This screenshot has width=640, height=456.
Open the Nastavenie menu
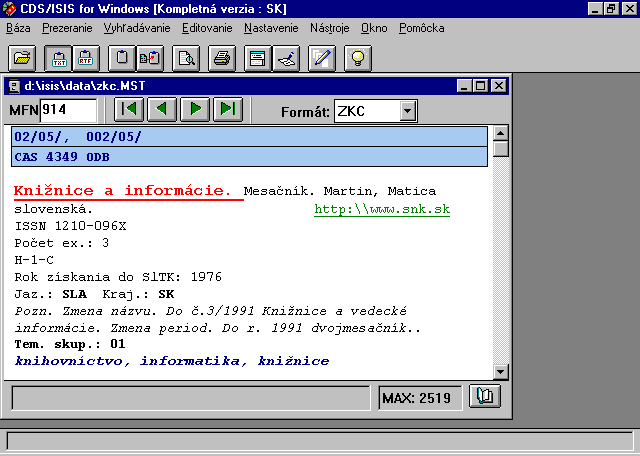[x=271, y=28]
